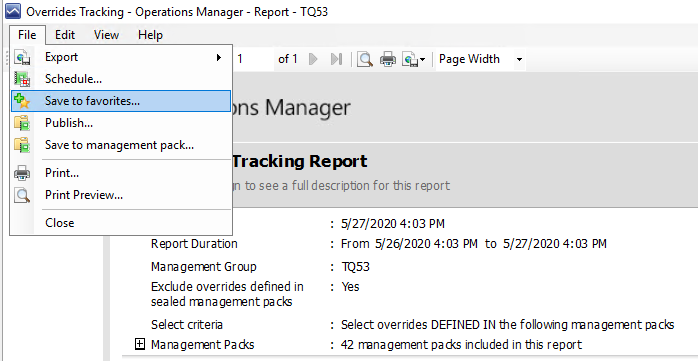Screen dimensions: 698x361
Task: Click the toolbar printer icon
Action: (x=388, y=59)
